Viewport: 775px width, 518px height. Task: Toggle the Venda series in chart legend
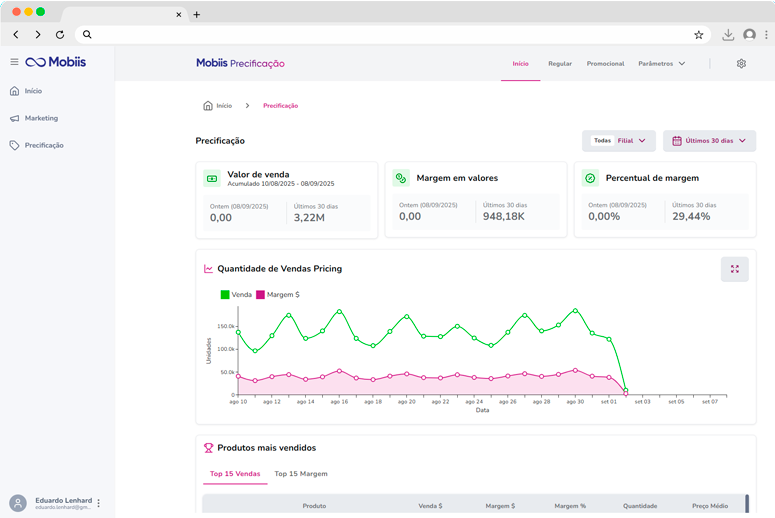(236, 295)
